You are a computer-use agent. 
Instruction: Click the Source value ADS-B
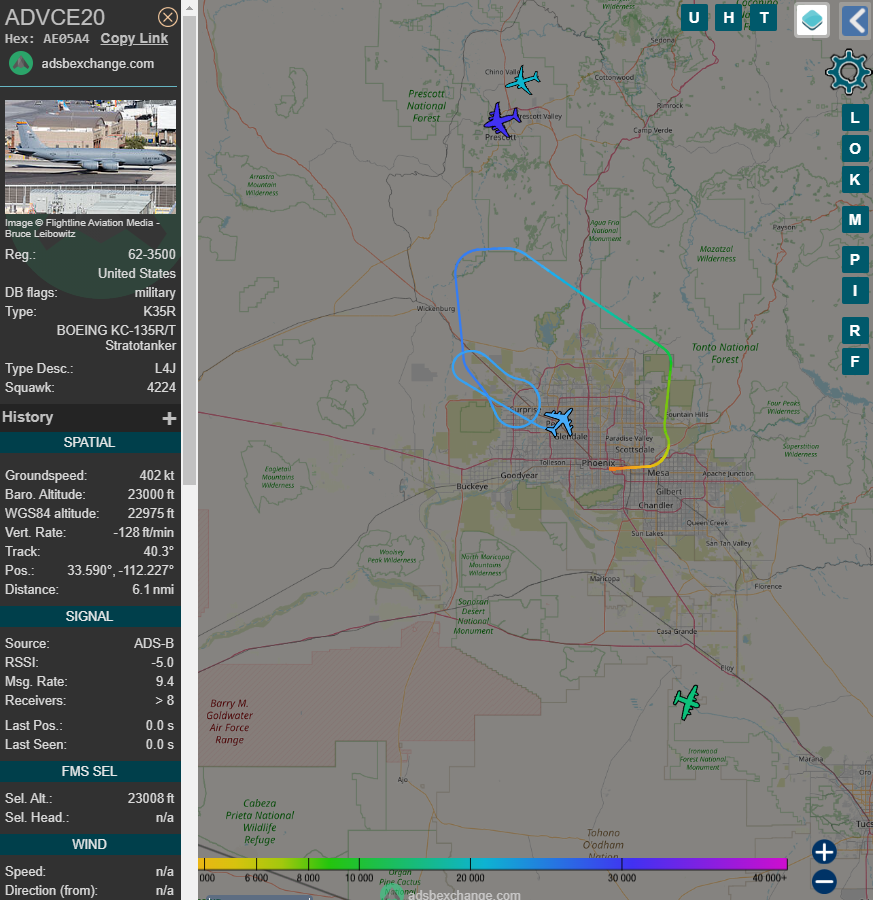(x=154, y=643)
